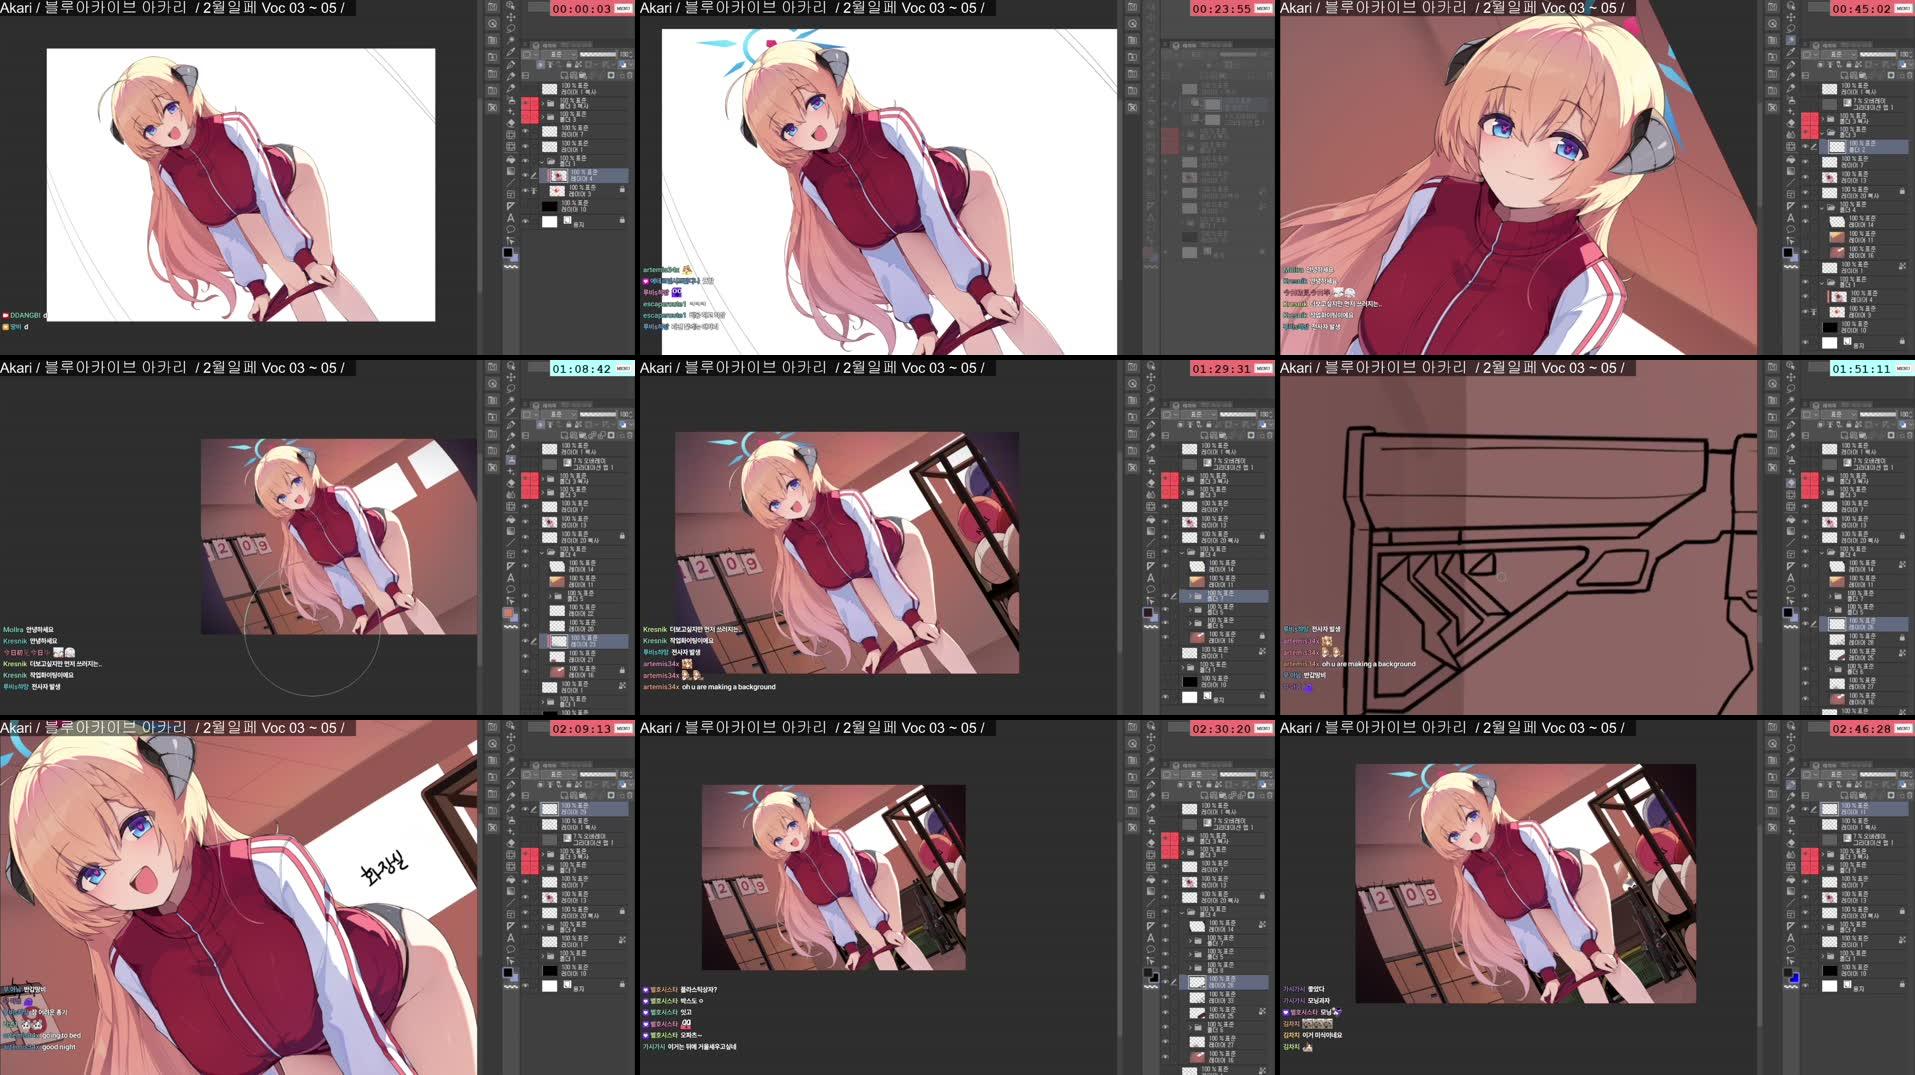The image size is (1915, 1075).
Task: Select the Text tool
Action: click(x=510, y=218)
